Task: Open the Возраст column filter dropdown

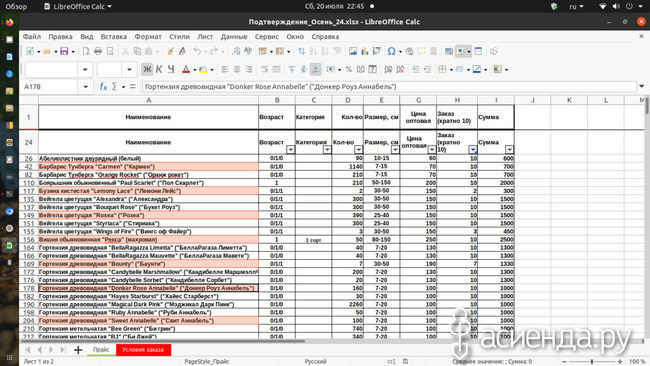Action: coord(290,150)
